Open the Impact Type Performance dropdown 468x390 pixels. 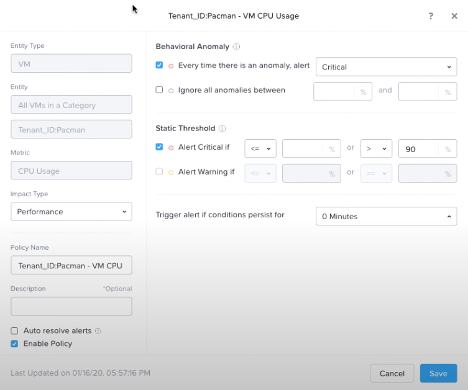(71, 212)
